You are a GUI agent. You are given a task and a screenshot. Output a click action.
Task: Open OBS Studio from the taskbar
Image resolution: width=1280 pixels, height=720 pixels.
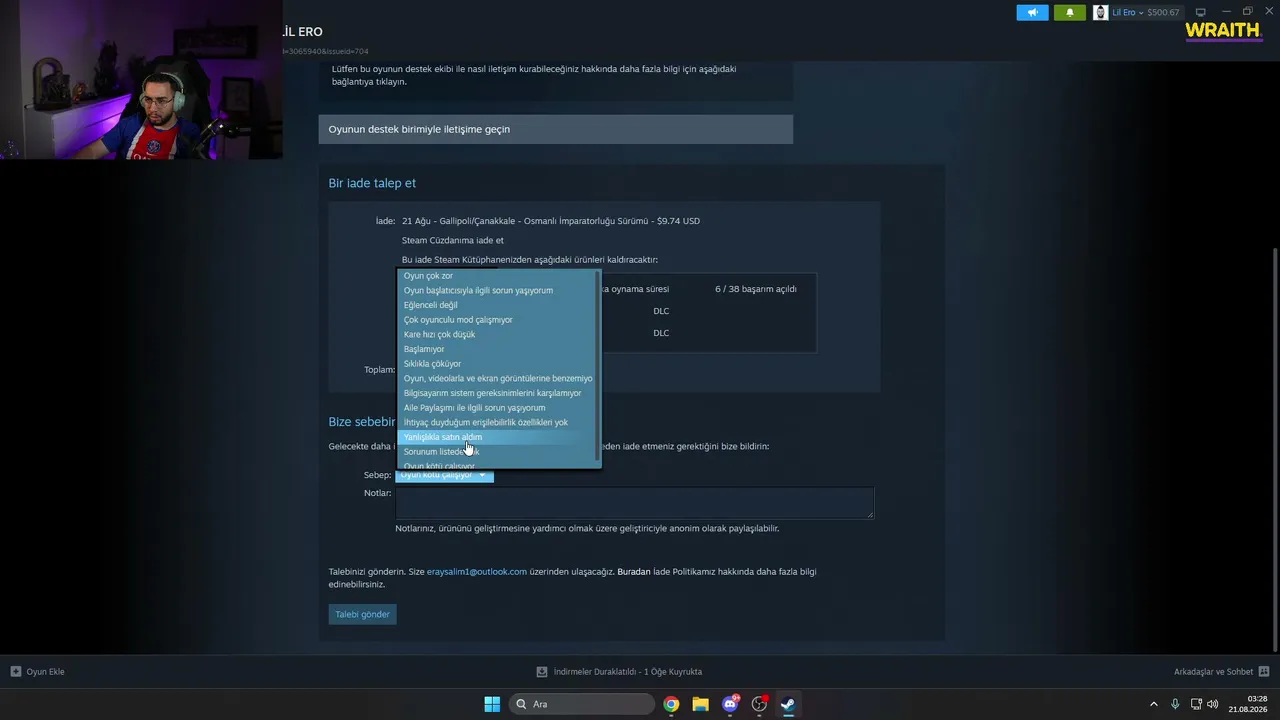(x=759, y=704)
